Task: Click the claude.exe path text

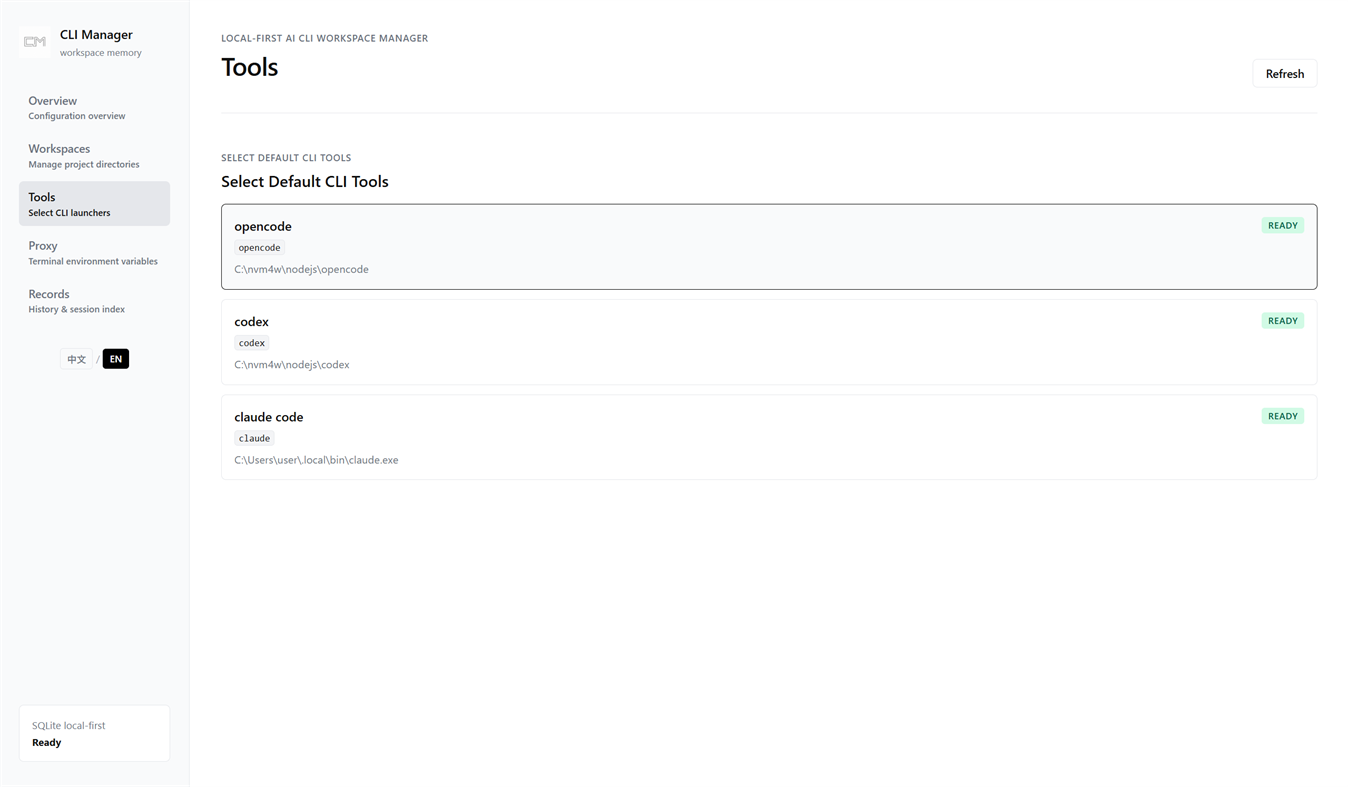Action: pyautogui.click(x=316, y=460)
